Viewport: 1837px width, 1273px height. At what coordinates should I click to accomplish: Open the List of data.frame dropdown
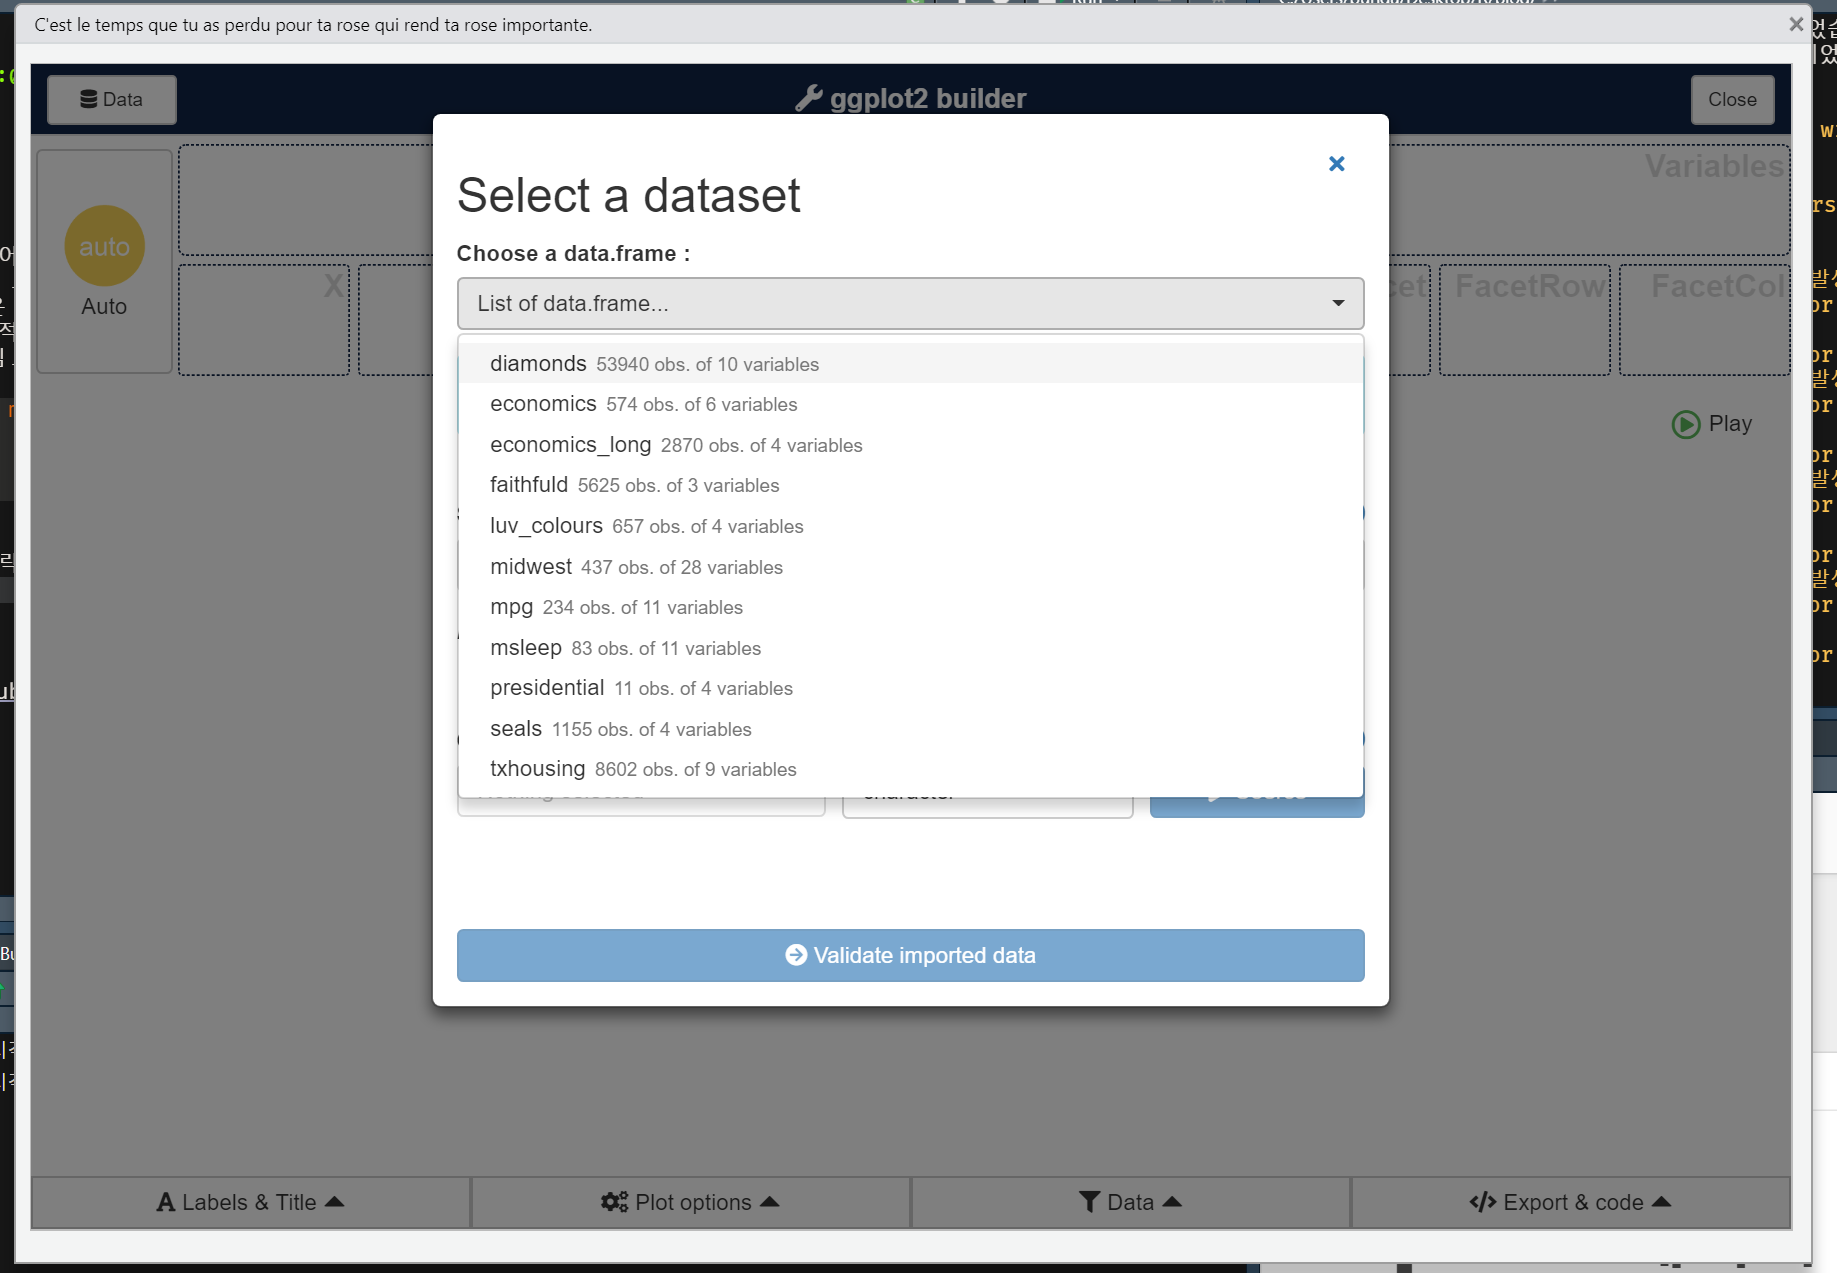(x=910, y=304)
